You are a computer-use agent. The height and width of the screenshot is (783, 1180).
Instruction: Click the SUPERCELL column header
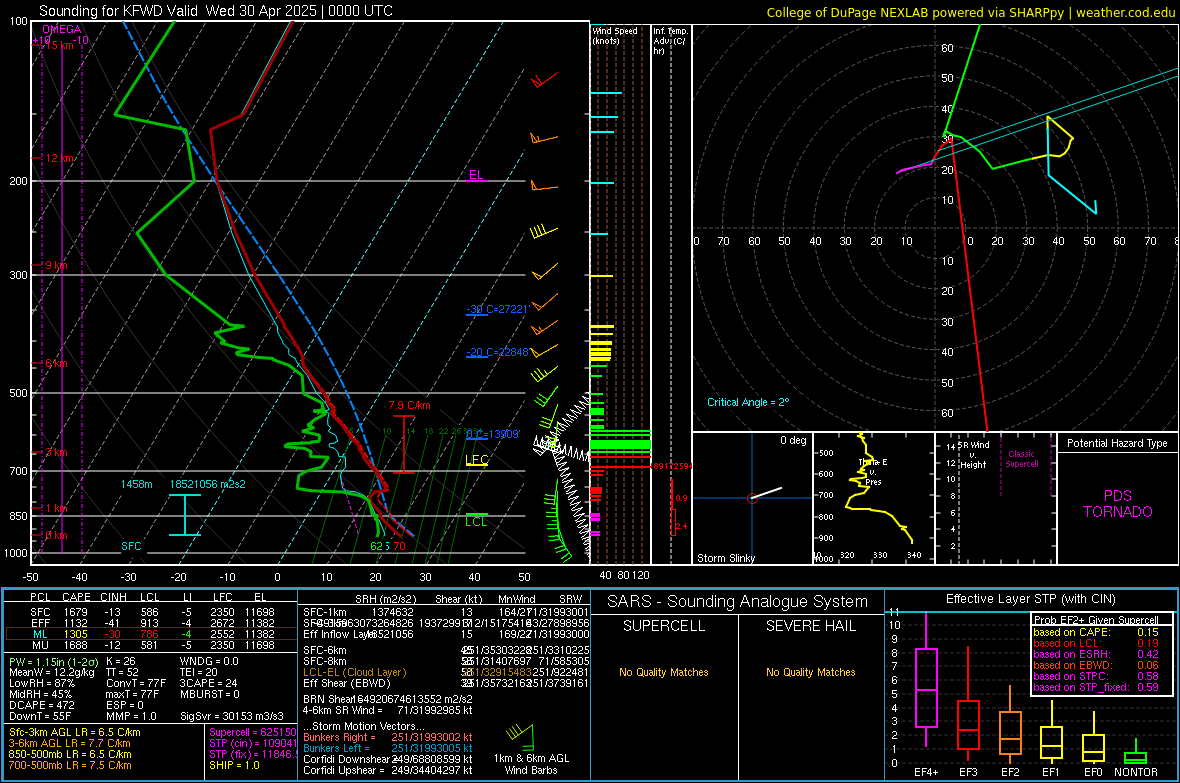[664, 626]
